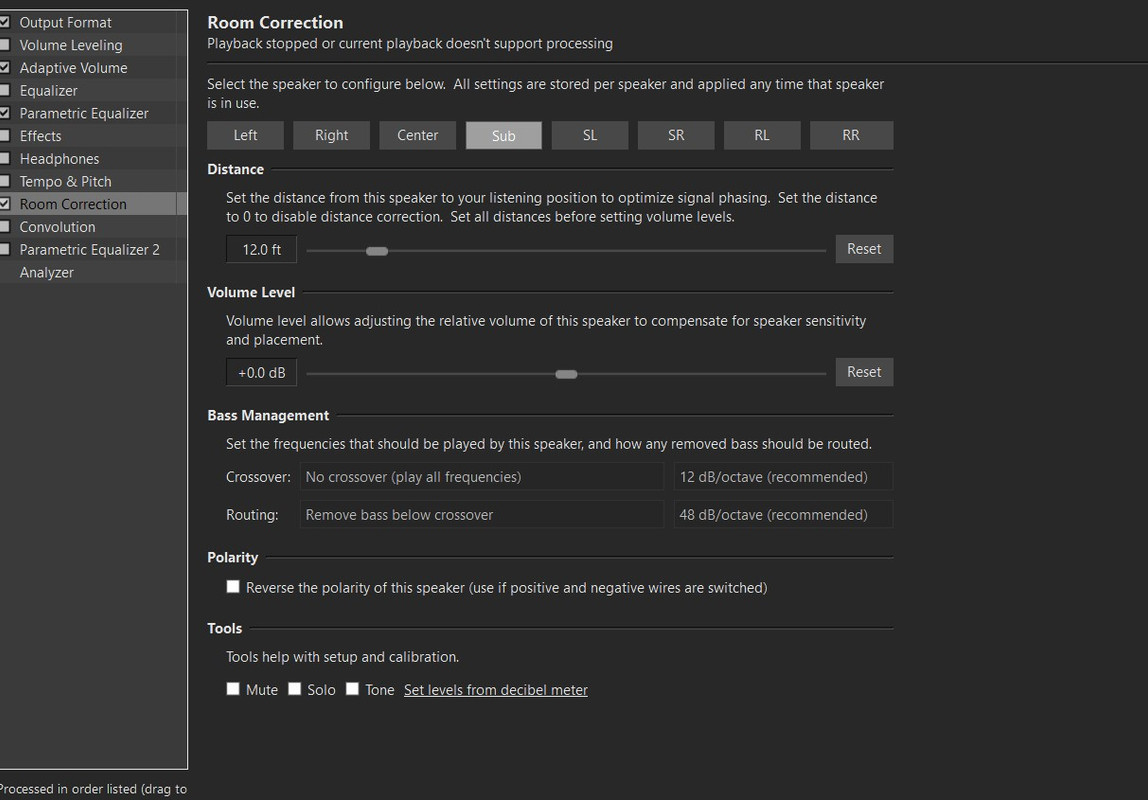Enable the Convolution checkbox

[x=4, y=226]
